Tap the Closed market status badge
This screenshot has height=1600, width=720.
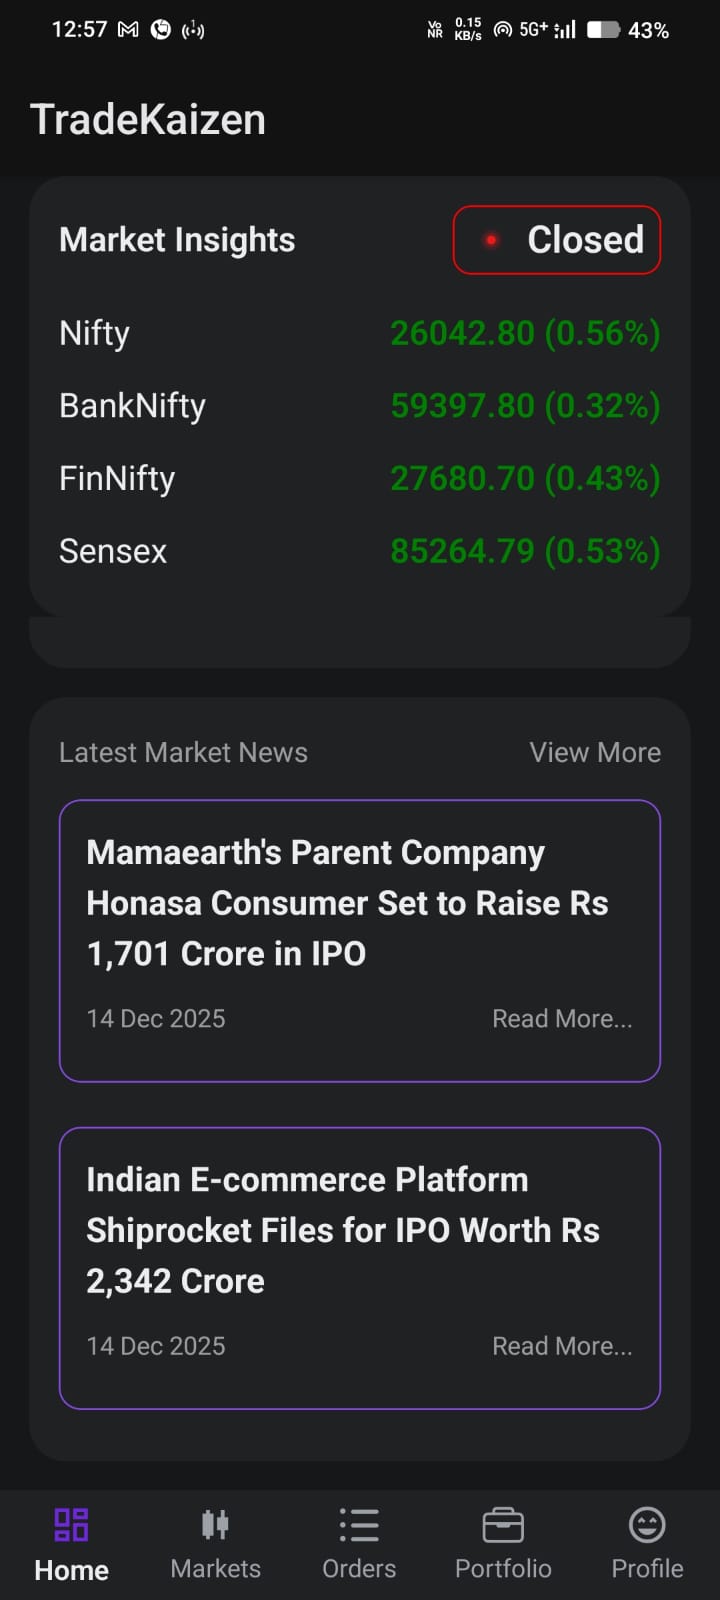pyautogui.click(x=557, y=240)
